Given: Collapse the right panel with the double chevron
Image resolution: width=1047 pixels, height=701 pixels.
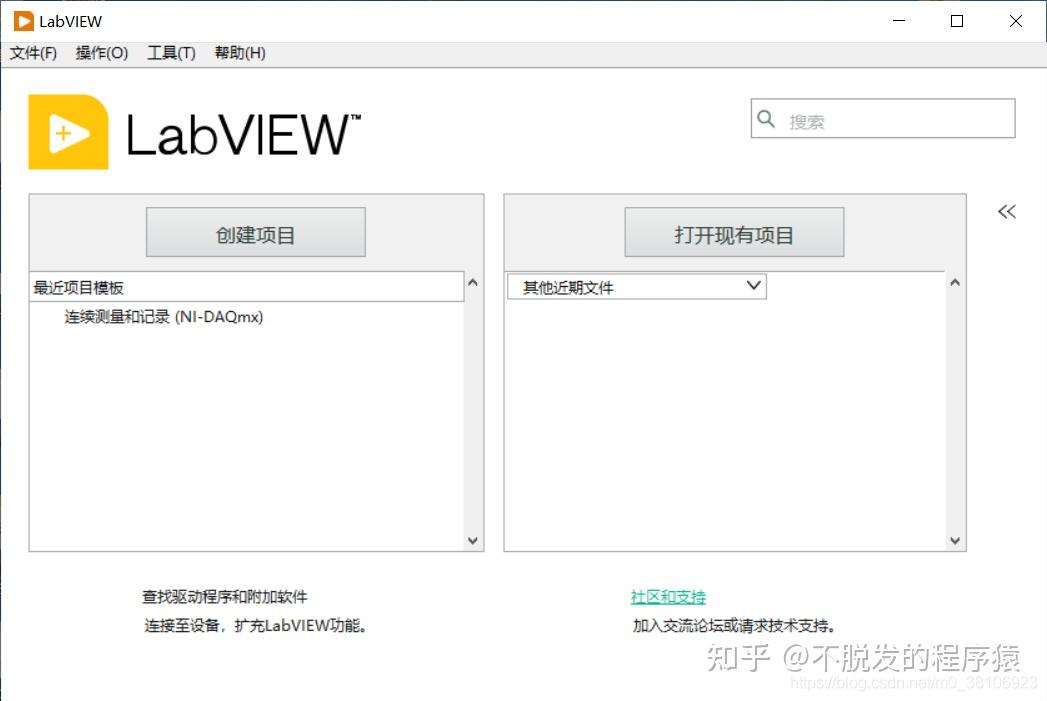Looking at the screenshot, I should (x=1006, y=211).
